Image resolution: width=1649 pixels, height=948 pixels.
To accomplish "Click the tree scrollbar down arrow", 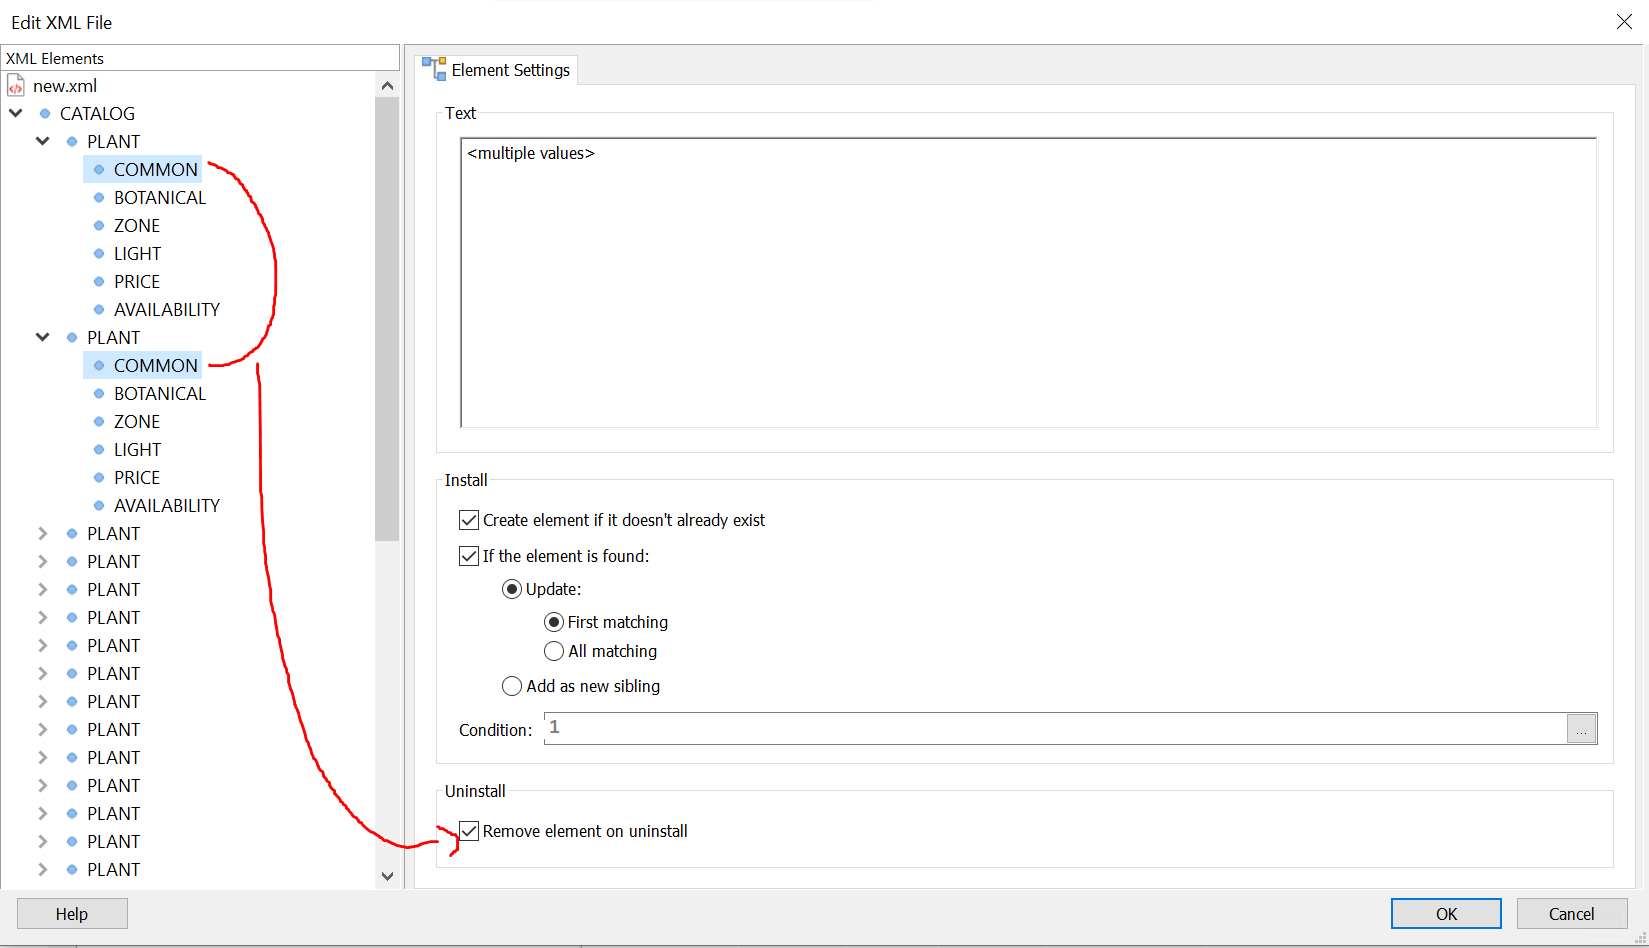I will click(x=387, y=876).
